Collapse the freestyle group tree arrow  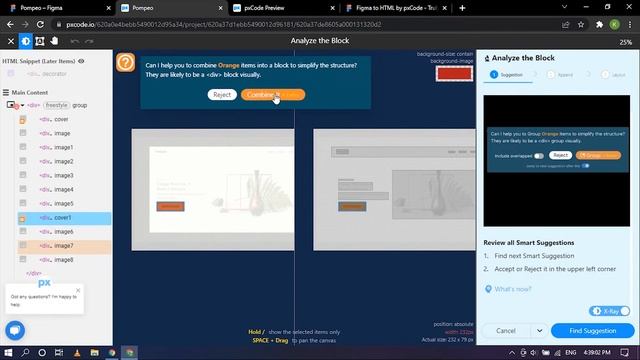(22, 105)
